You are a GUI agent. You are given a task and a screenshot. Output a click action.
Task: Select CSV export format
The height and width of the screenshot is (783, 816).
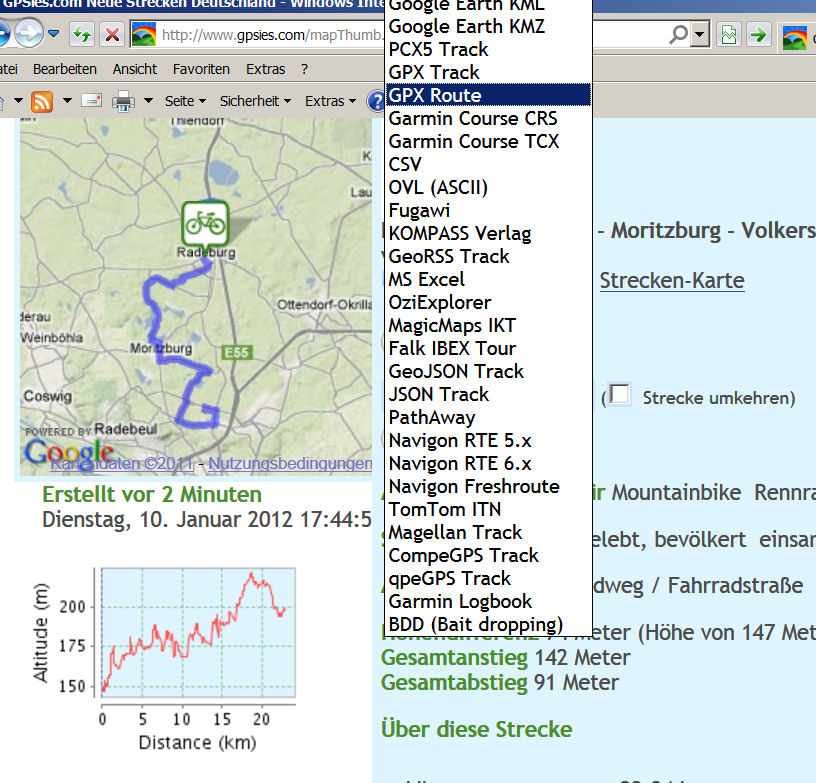[489, 164]
